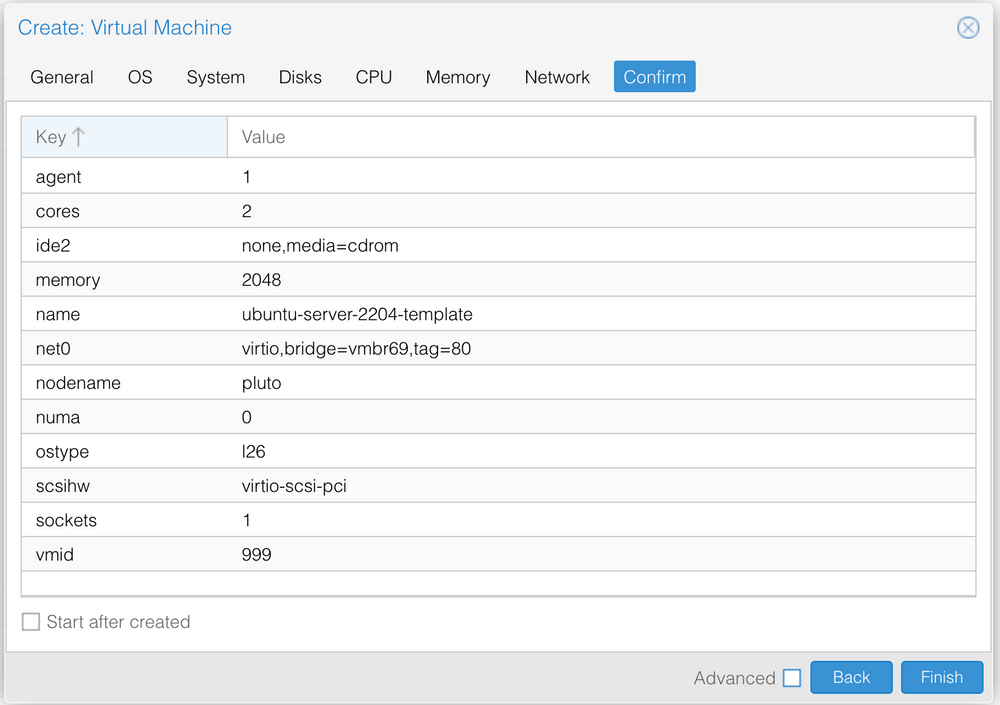Select the vmid row with value 999

pos(400,554)
